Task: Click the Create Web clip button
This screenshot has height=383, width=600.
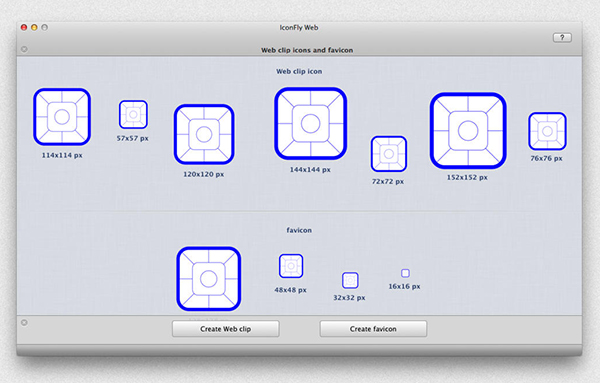Action: coord(225,329)
